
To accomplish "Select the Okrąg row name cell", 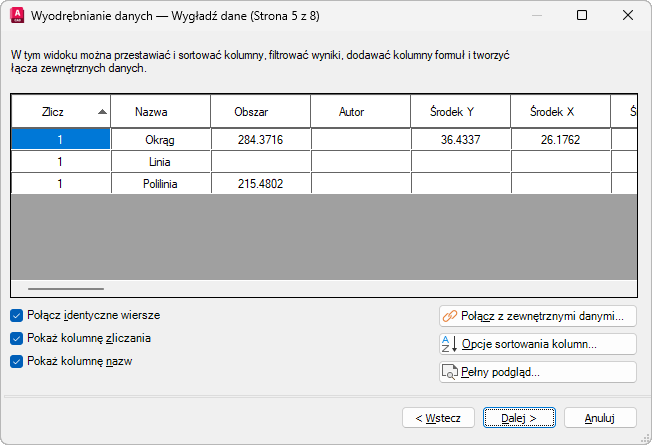I will [160, 140].
